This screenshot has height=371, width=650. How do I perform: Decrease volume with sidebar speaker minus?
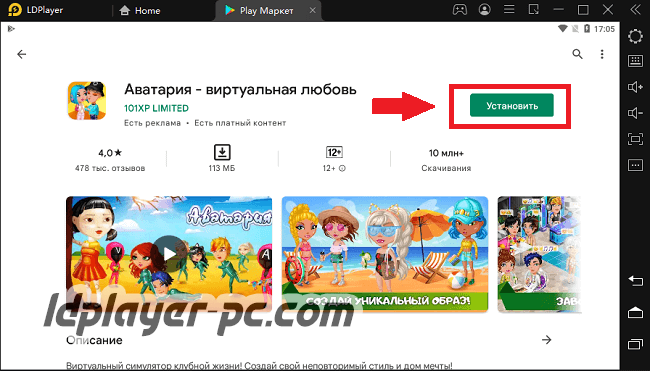pos(635,113)
